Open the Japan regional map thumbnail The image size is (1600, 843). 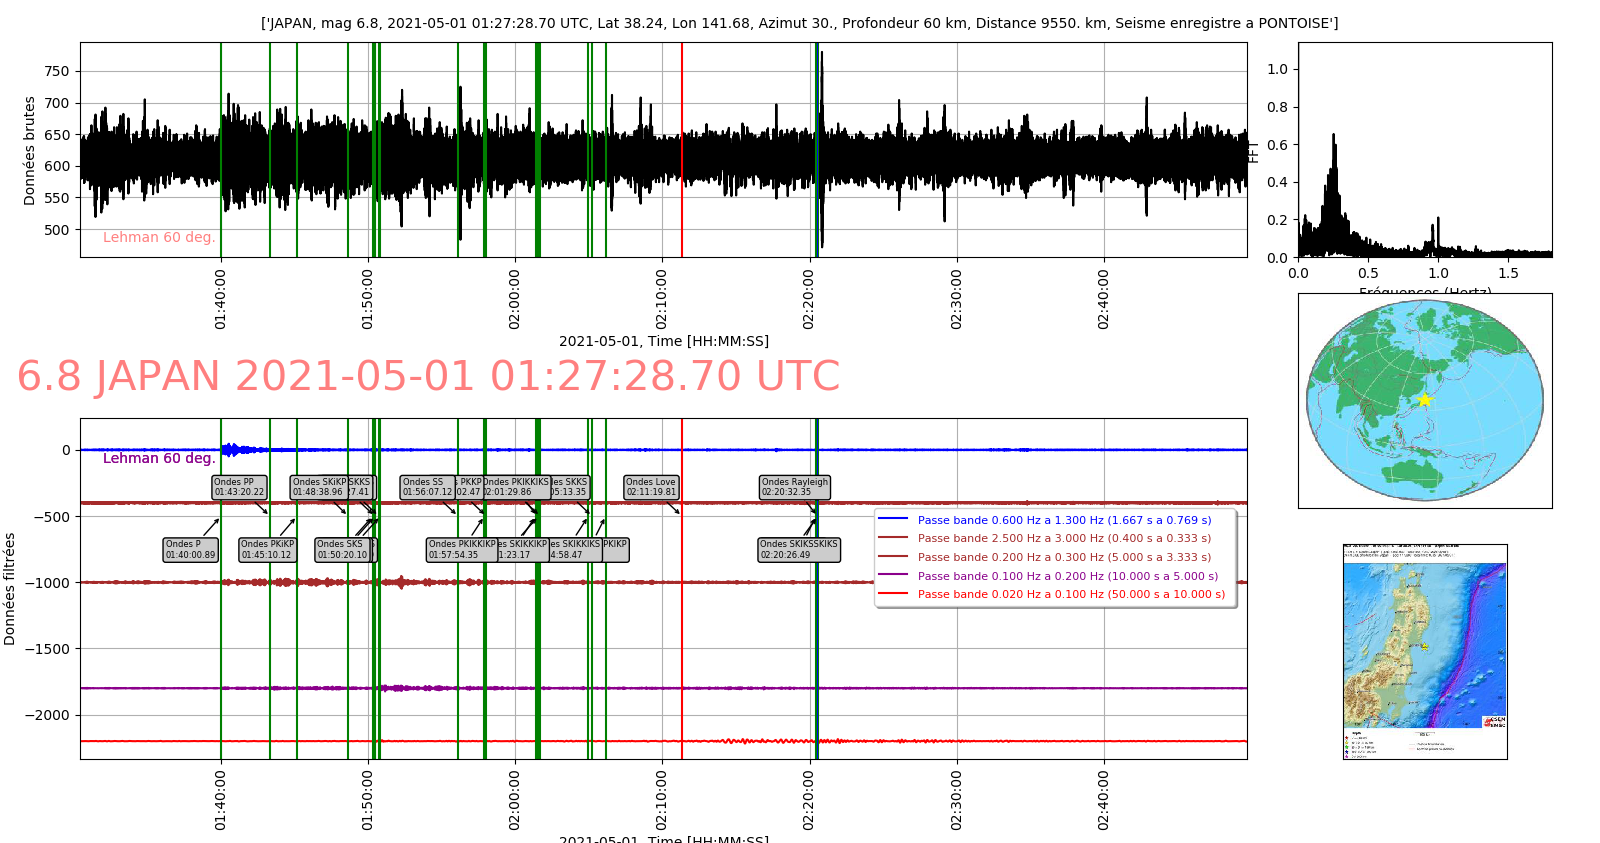[1424, 651]
